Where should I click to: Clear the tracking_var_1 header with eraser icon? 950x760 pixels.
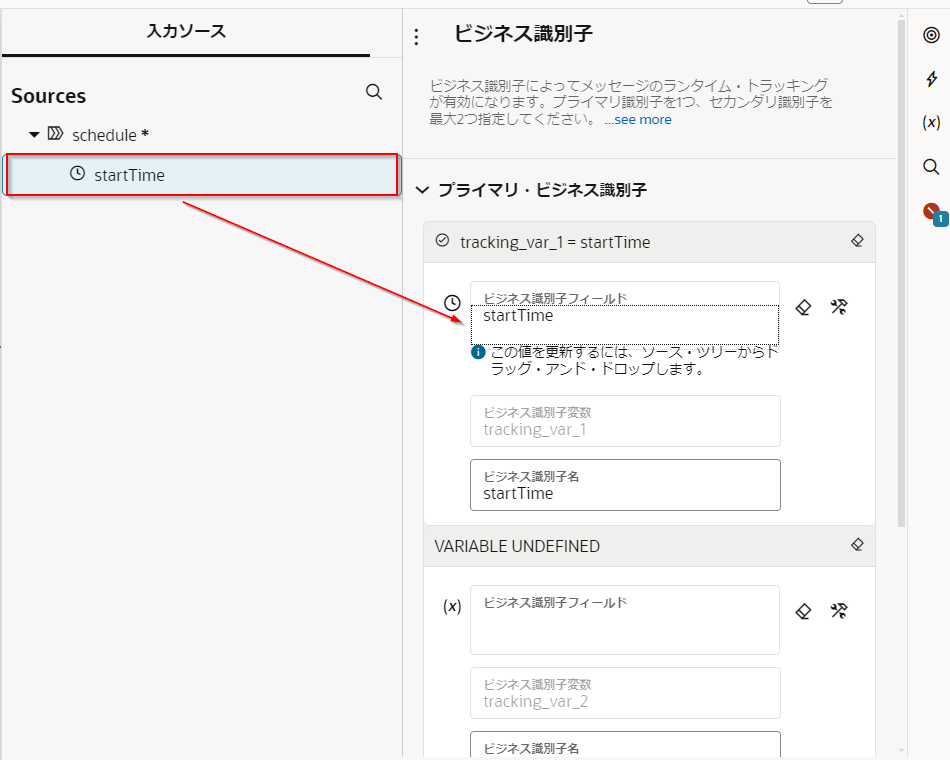pos(857,241)
